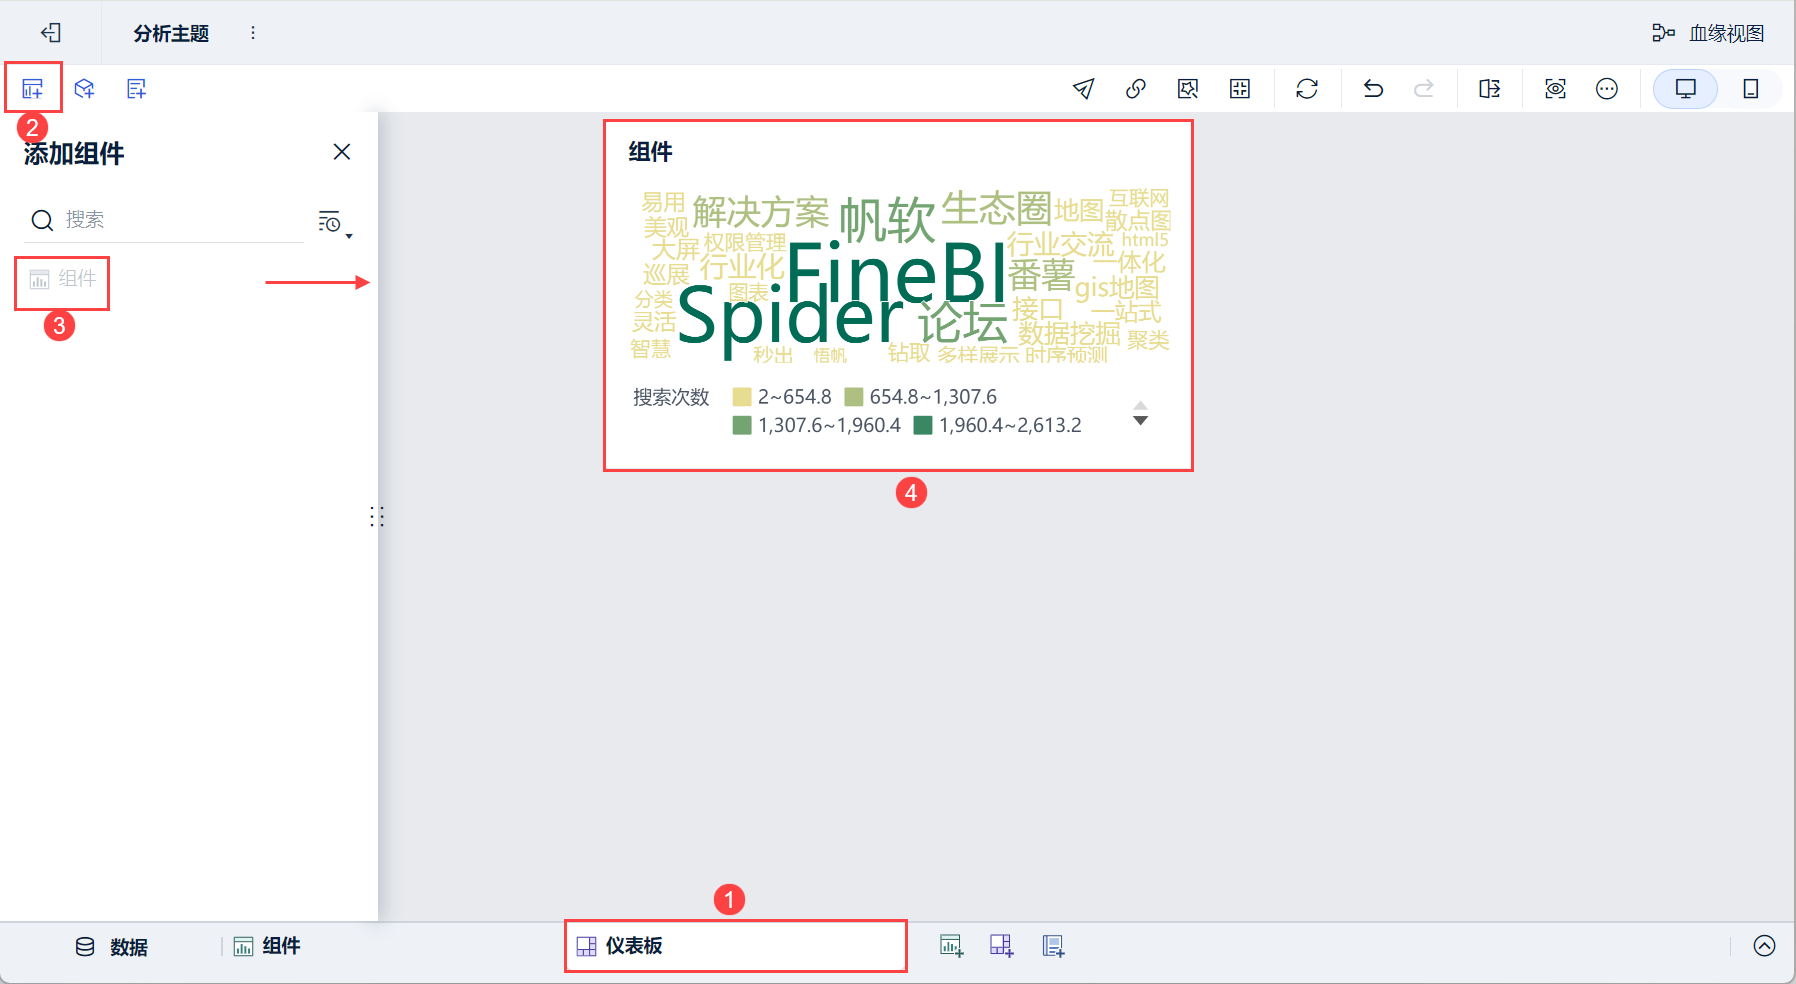Click the exit back icon beside 分析主题

[x=51, y=33]
